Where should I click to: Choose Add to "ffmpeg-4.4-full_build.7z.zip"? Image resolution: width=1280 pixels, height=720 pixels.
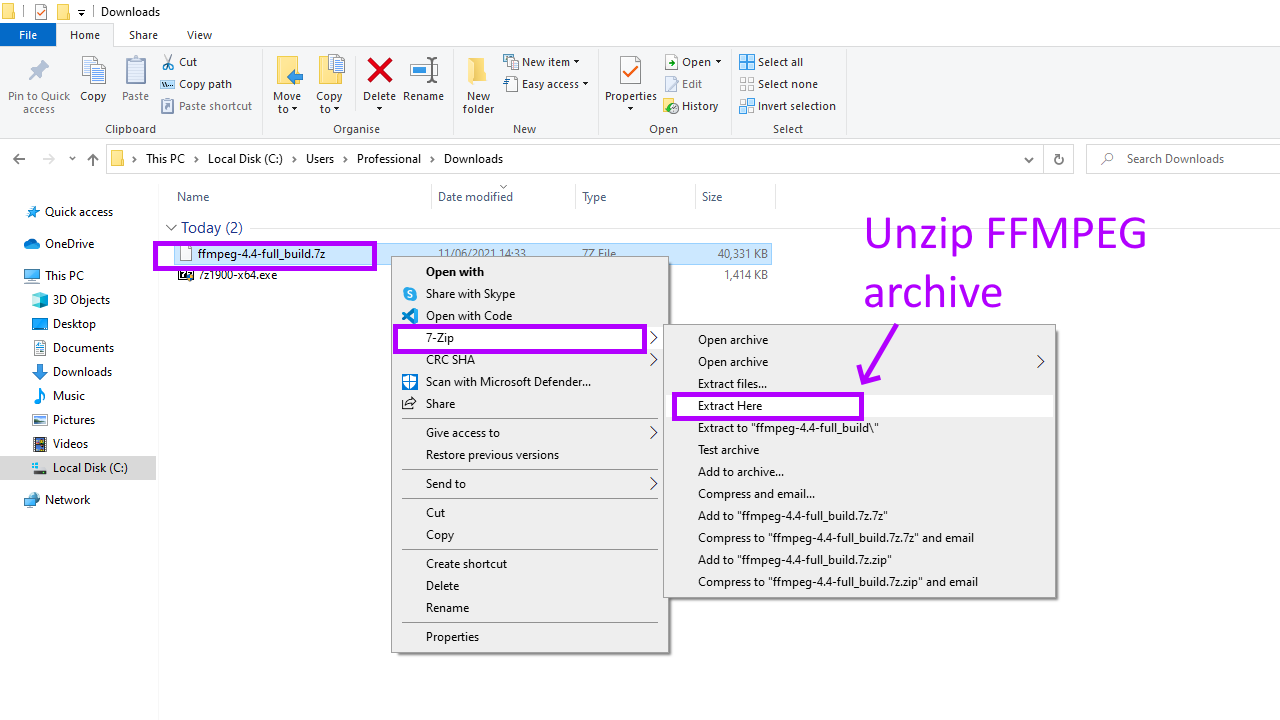pos(794,560)
